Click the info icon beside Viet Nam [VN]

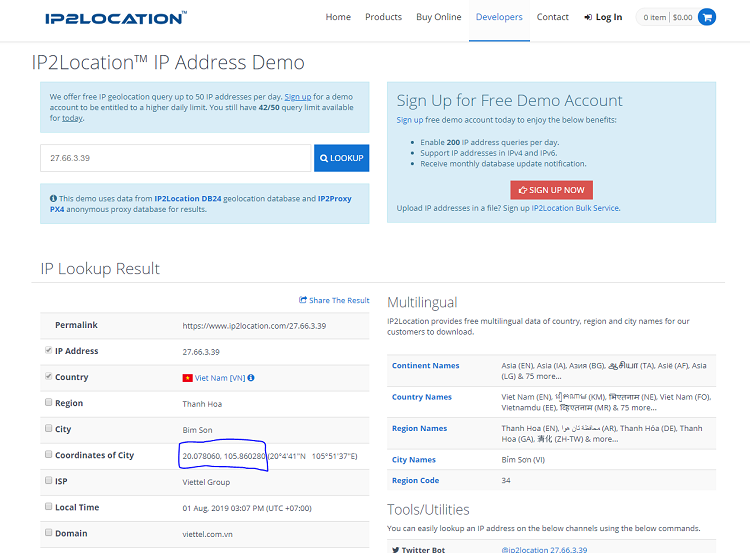(x=251, y=378)
